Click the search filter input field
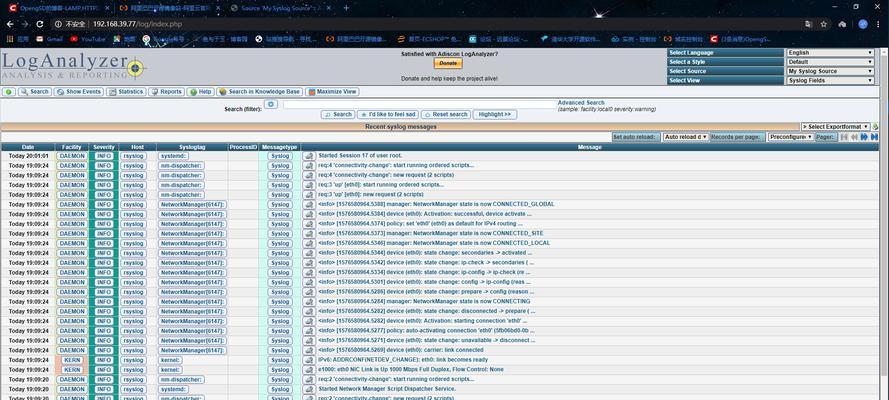The height and width of the screenshot is (400, 889). coord(420,105)
